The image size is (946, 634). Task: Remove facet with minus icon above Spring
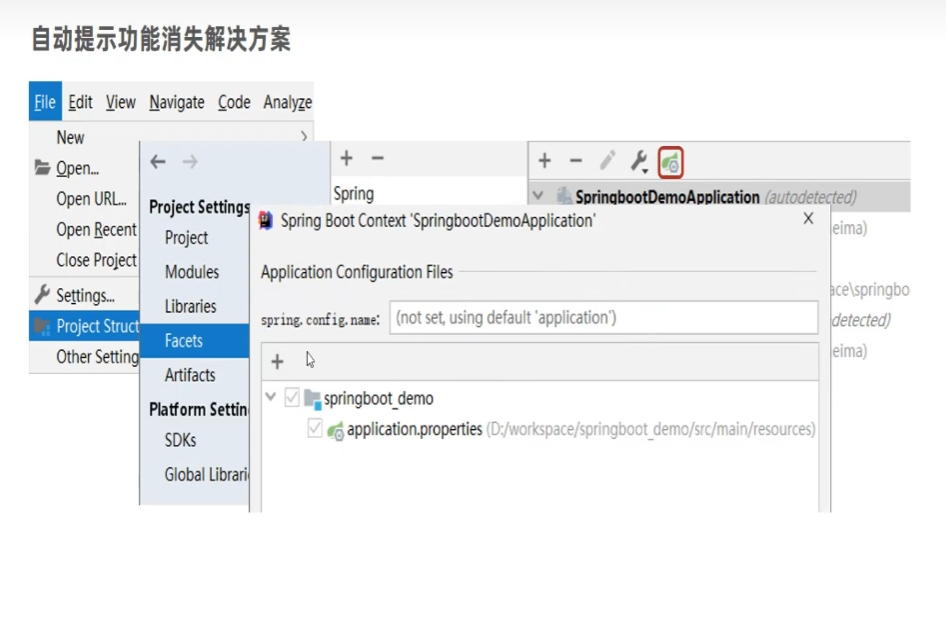378,159
